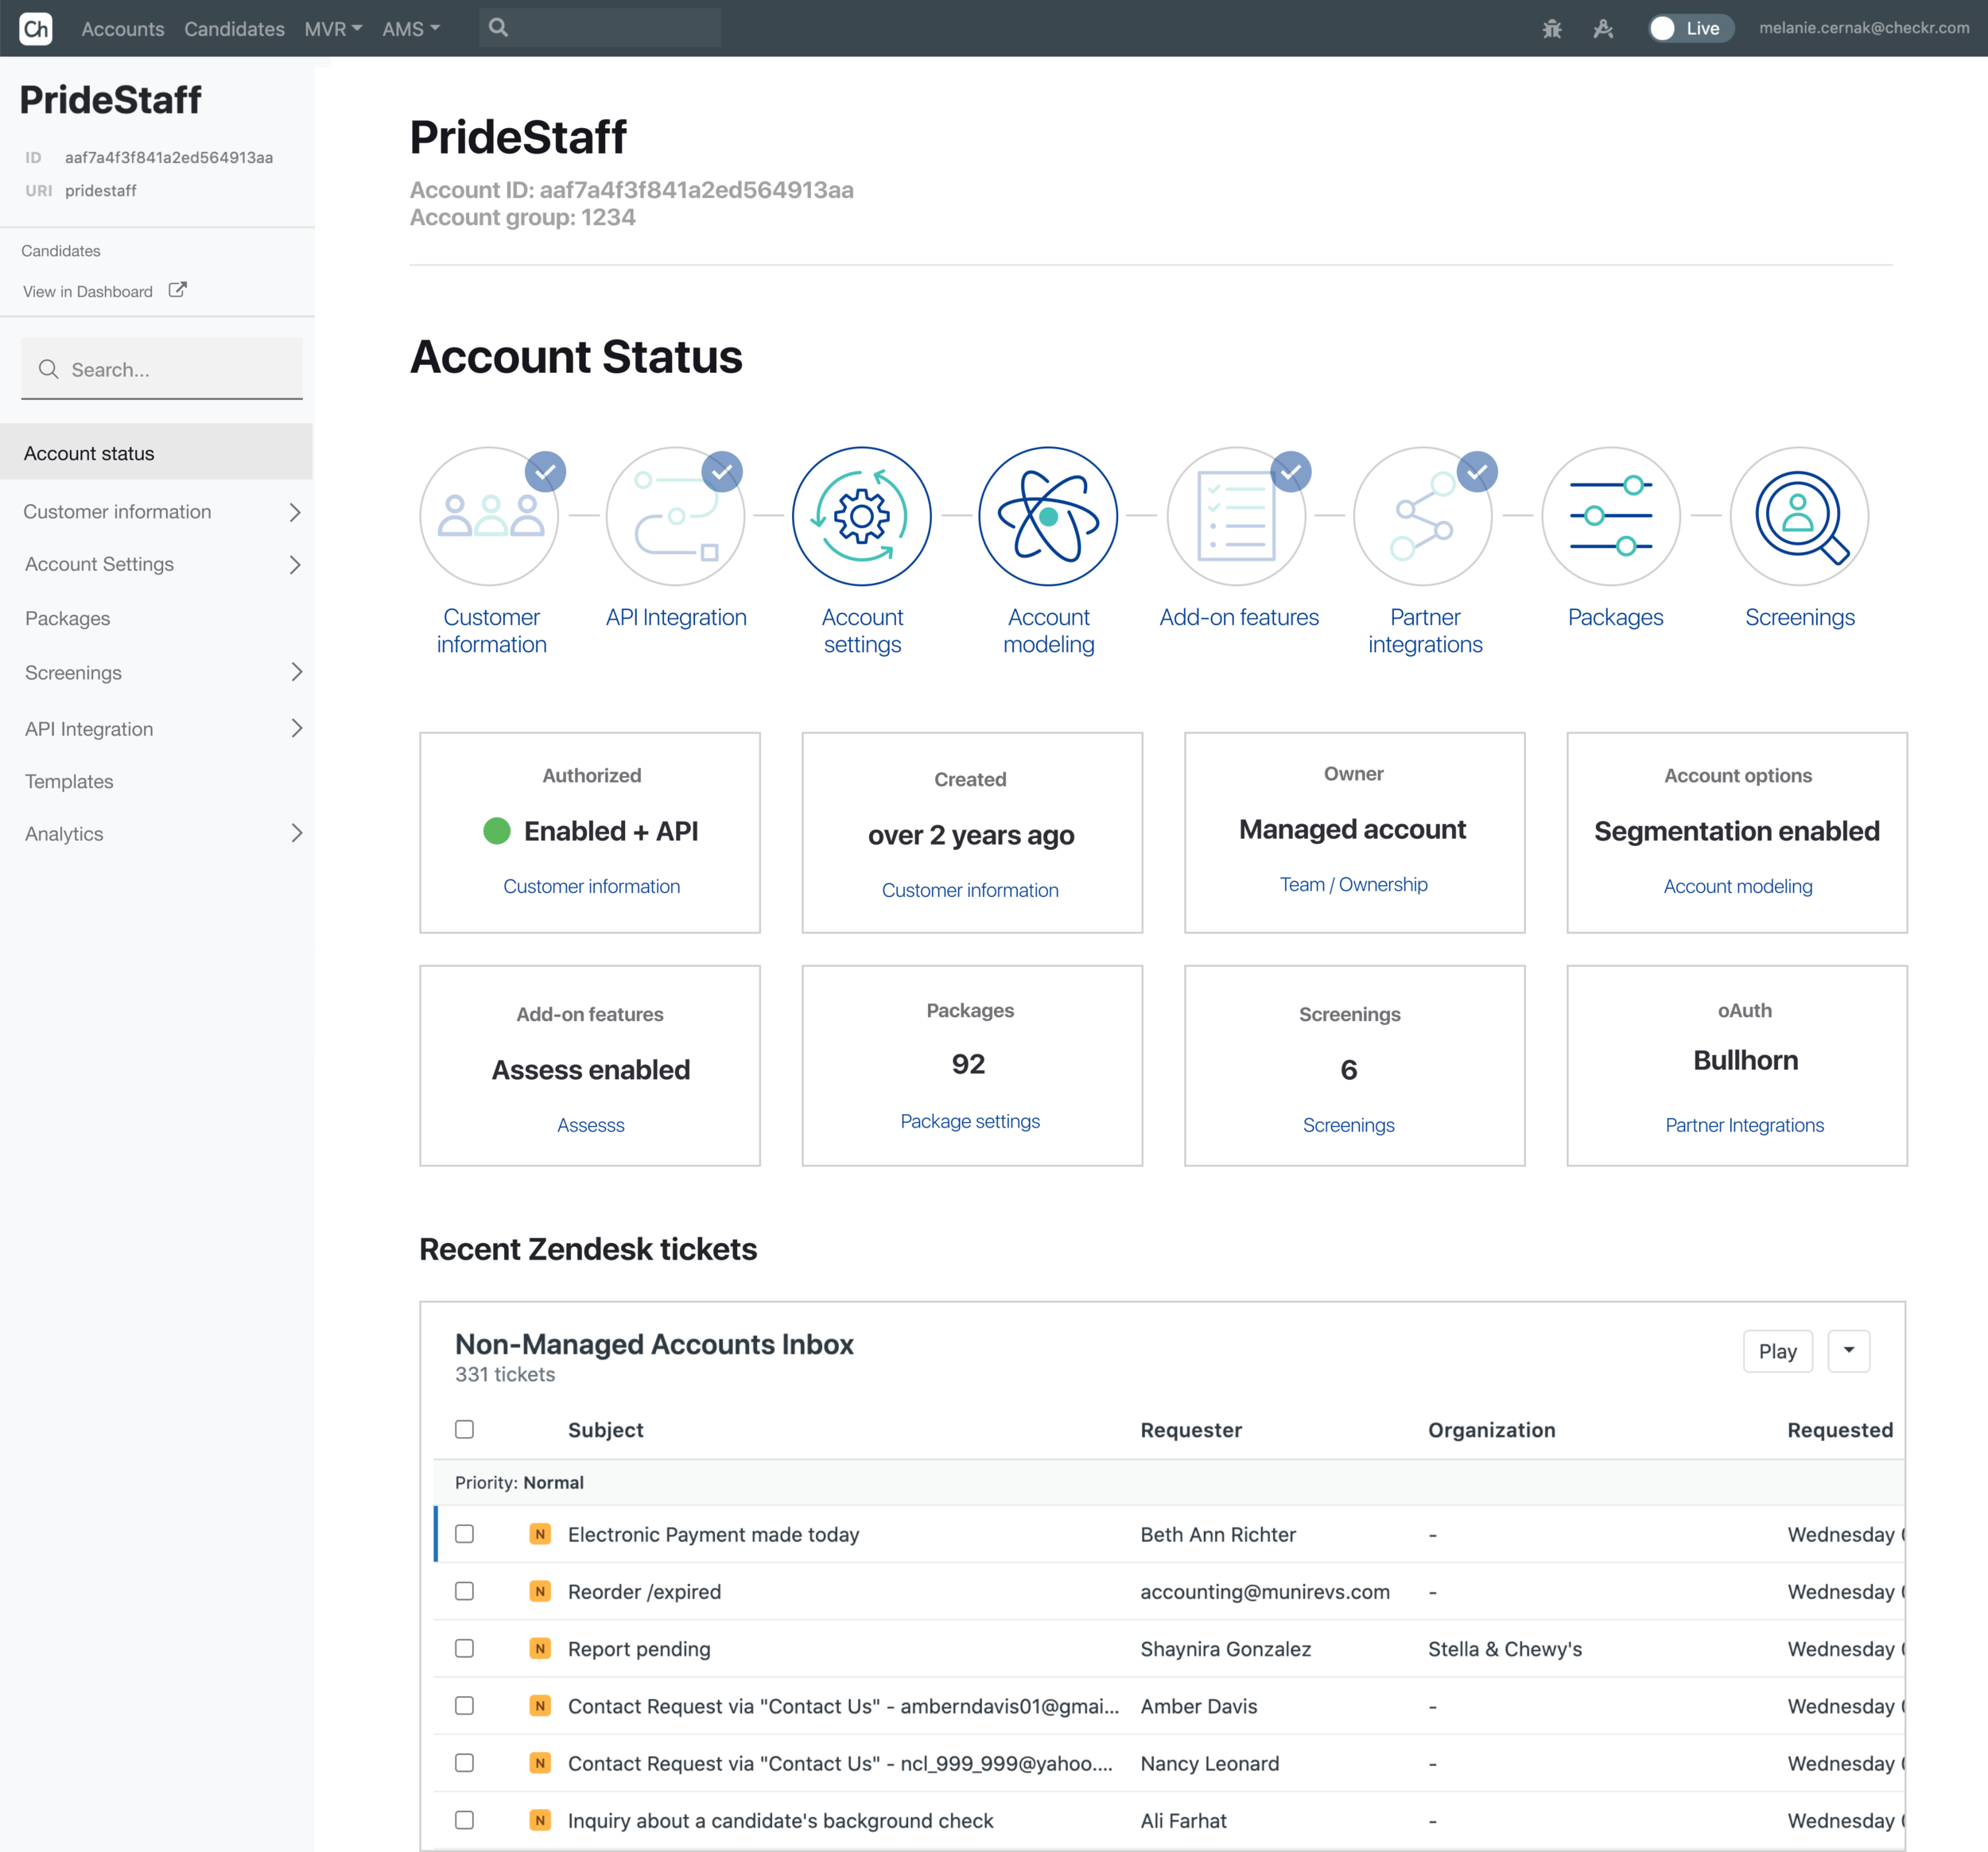Screen dimensions: 1988x1852
Task: Click requester accounting@munirevs.com
Action: (x=1265, y=1592)
